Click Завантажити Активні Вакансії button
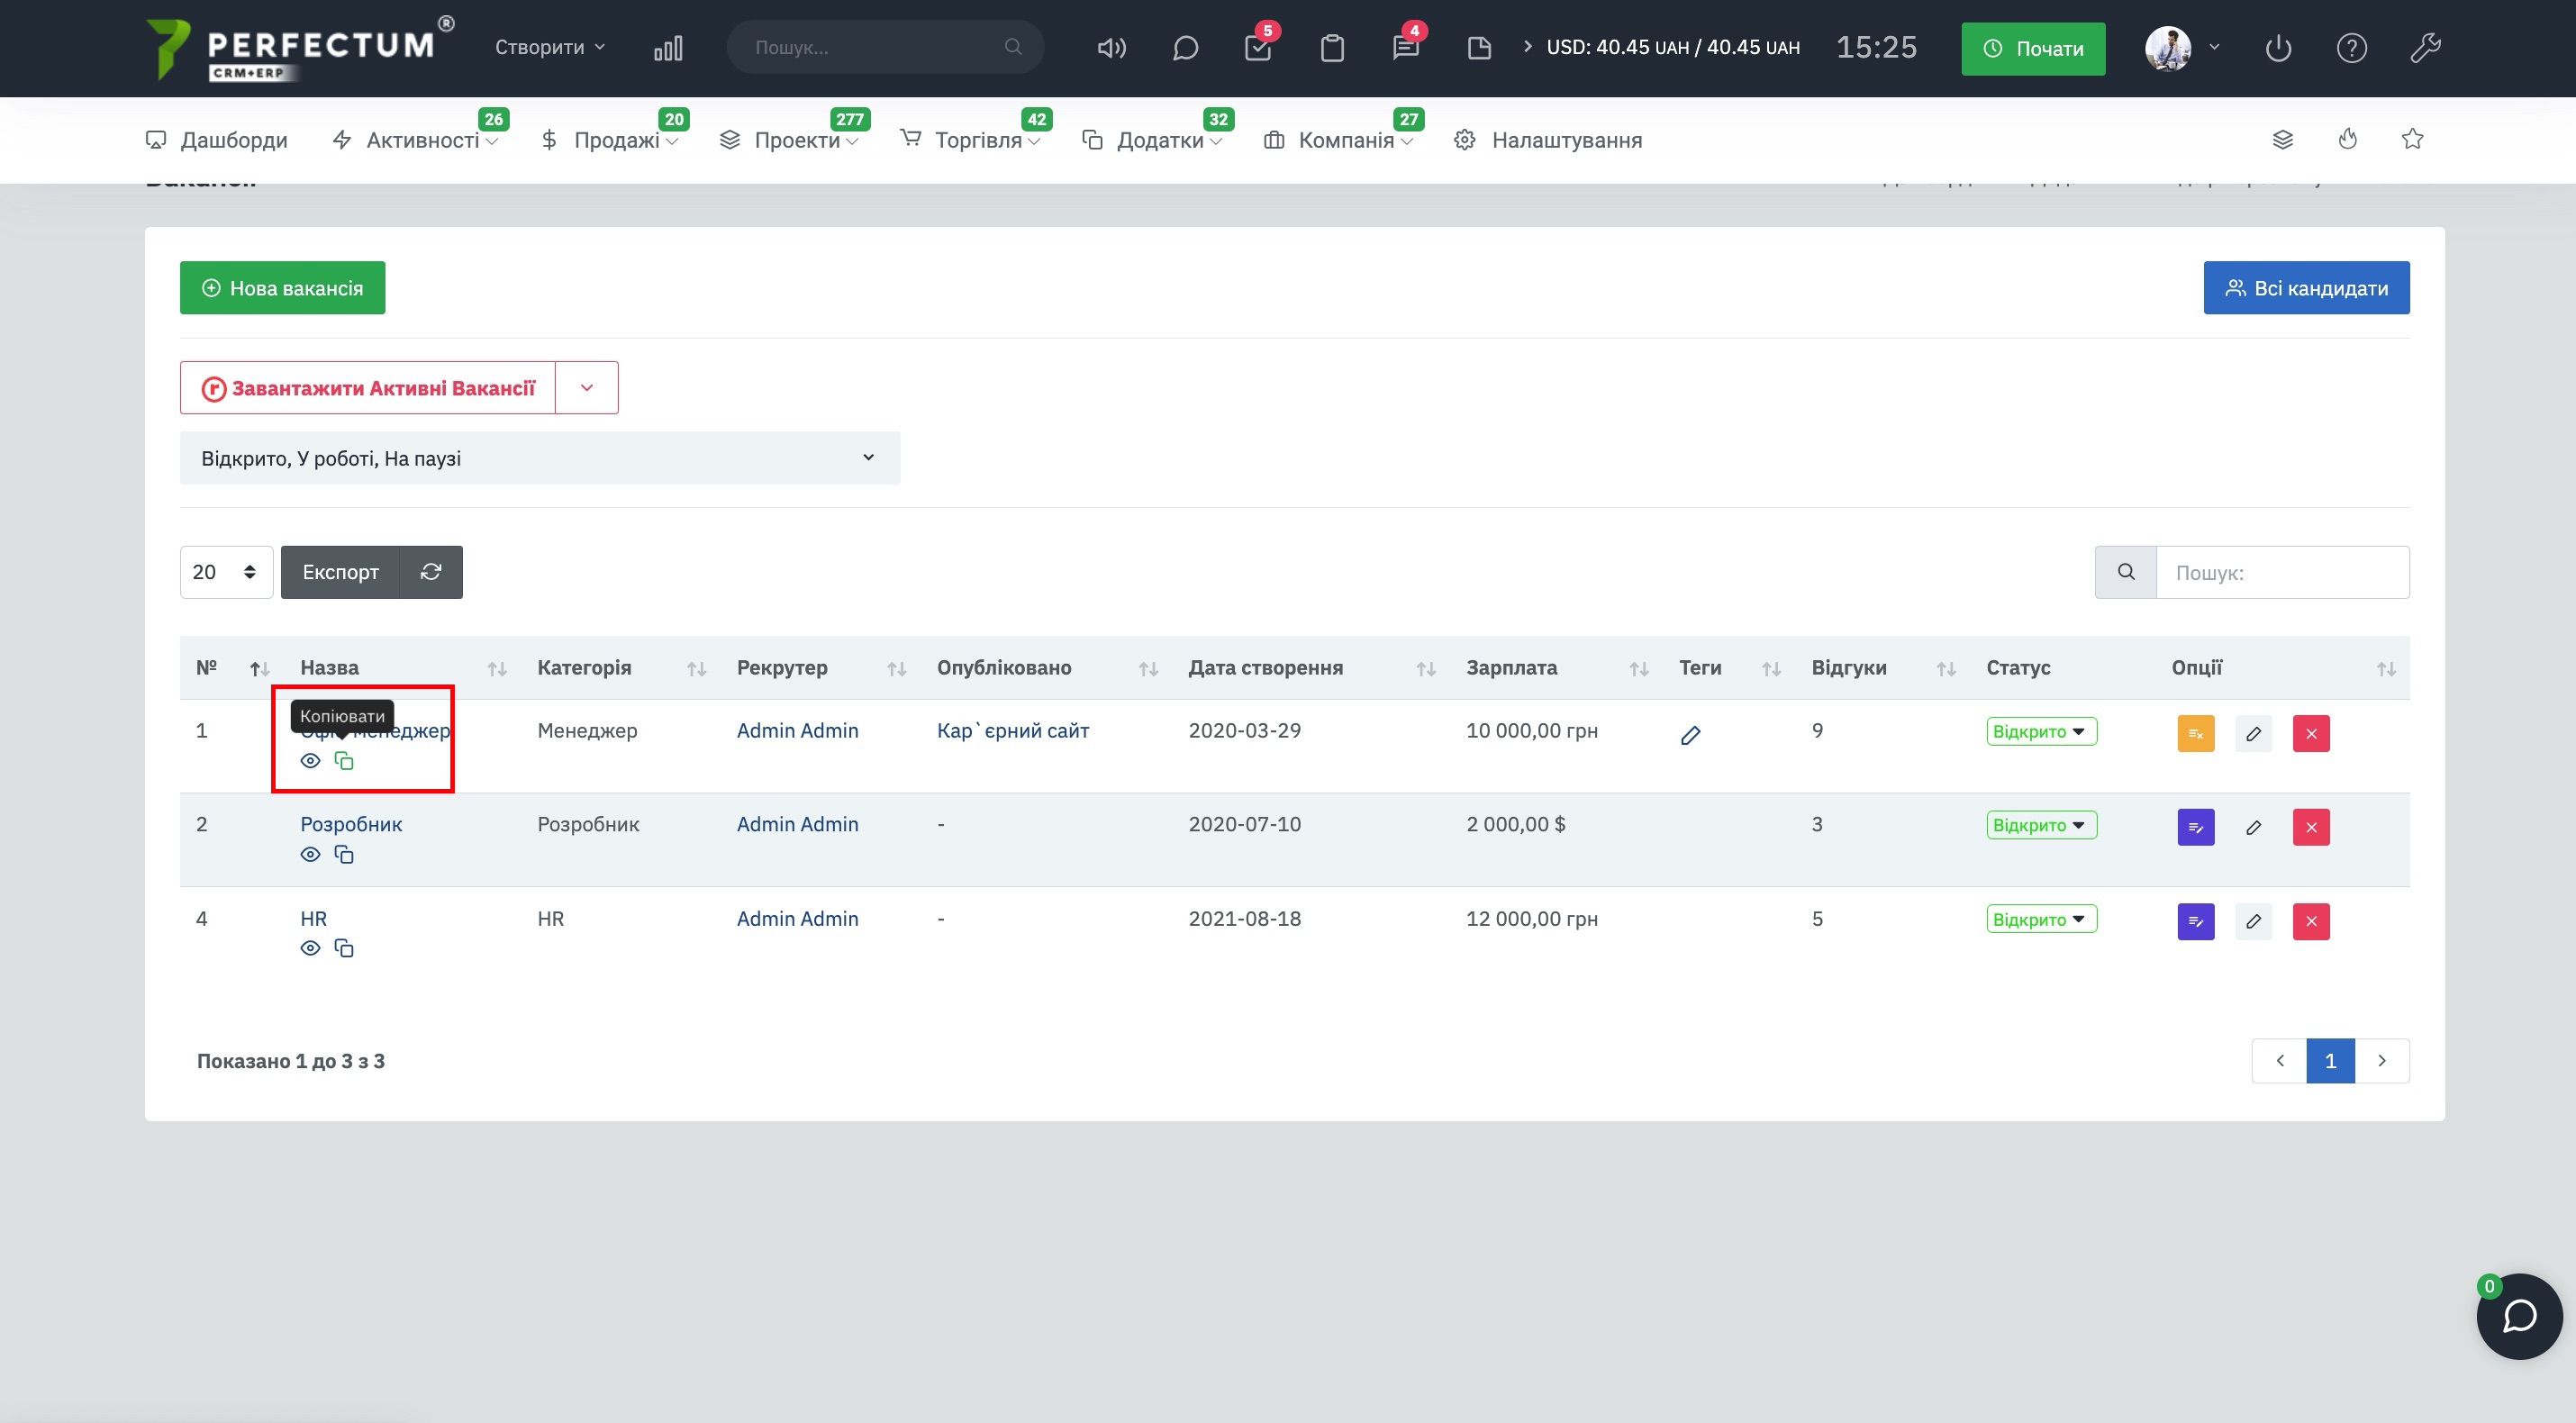 point(368,387)
